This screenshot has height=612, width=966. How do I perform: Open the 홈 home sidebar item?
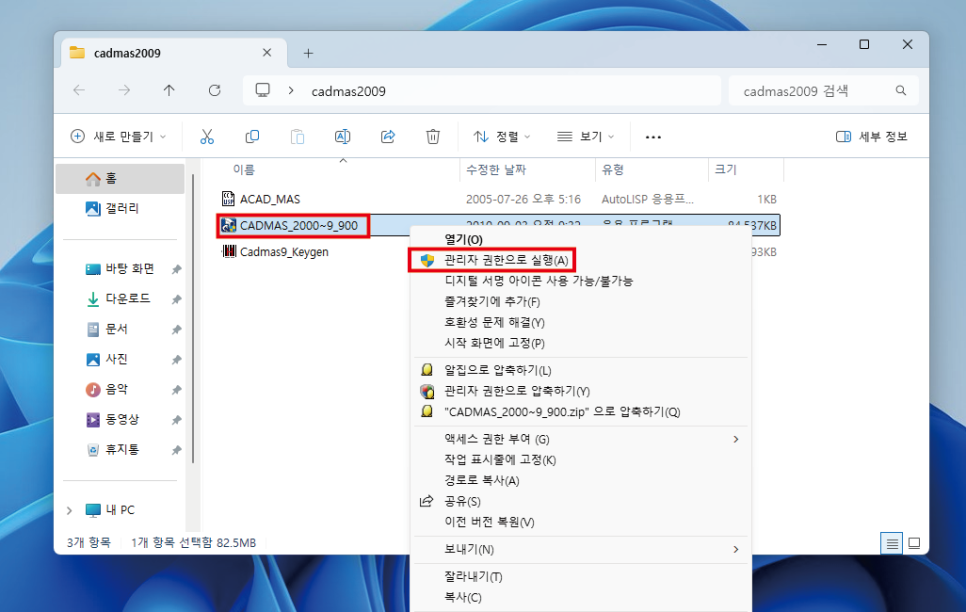click(x=120, y=179)
